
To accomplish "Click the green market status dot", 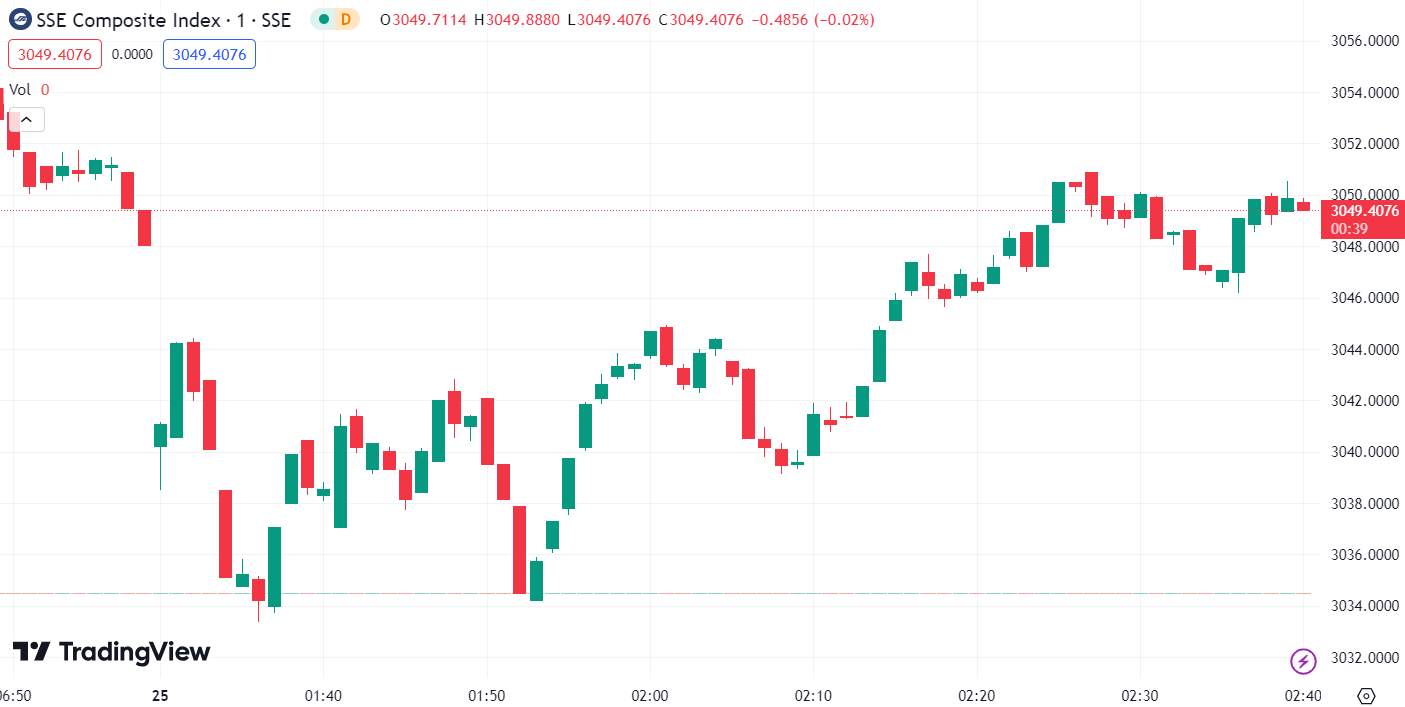I will point(324,19).
